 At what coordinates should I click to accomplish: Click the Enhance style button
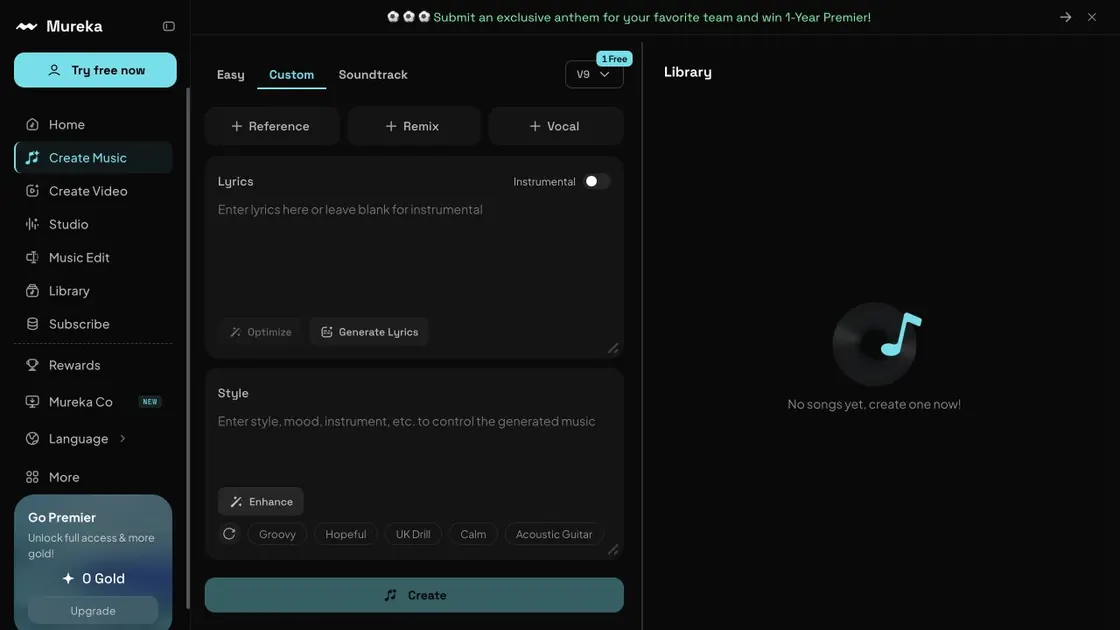261,502
